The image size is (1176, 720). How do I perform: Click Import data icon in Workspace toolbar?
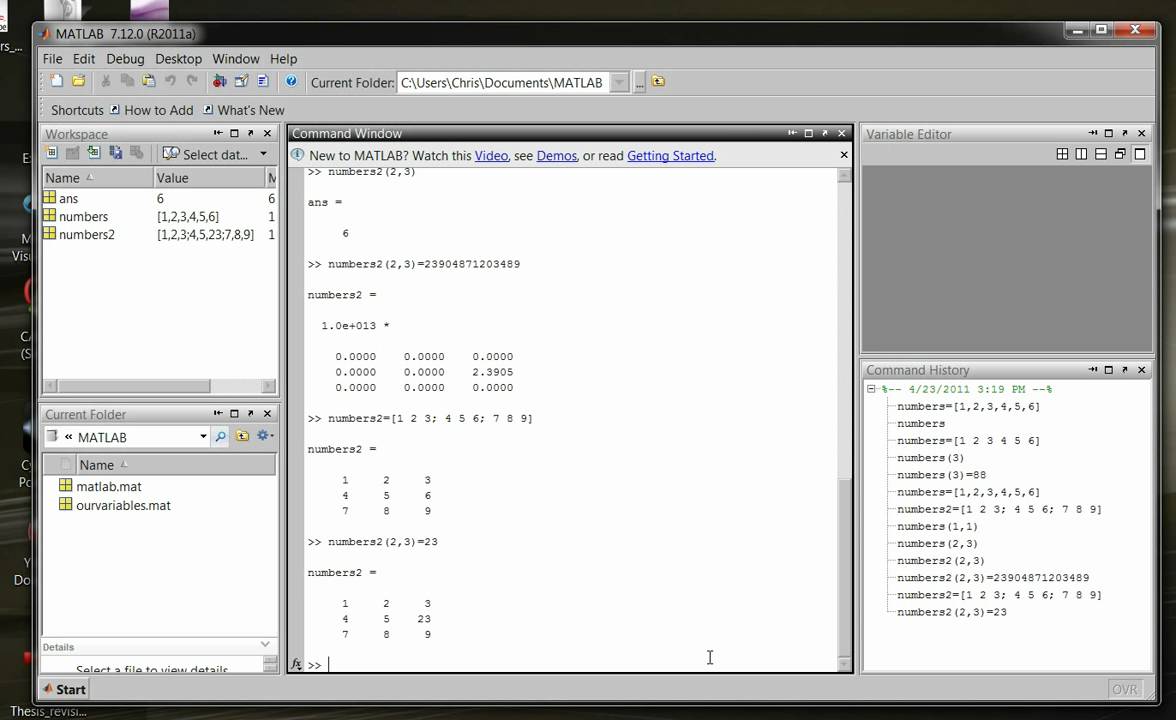click(x=94, y=153)
